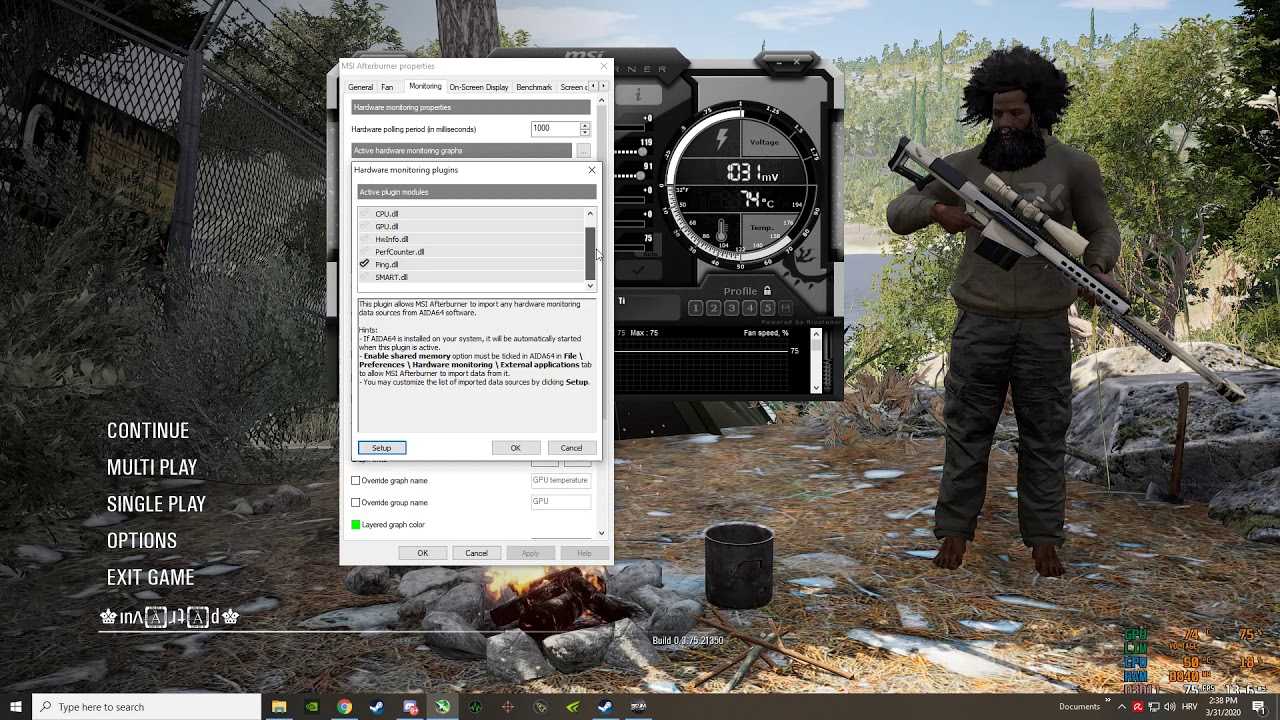The width and height of the screenshot is (1280, 720).
Task: Click Setup in the plugins dialog
Action: pos(382,448)
